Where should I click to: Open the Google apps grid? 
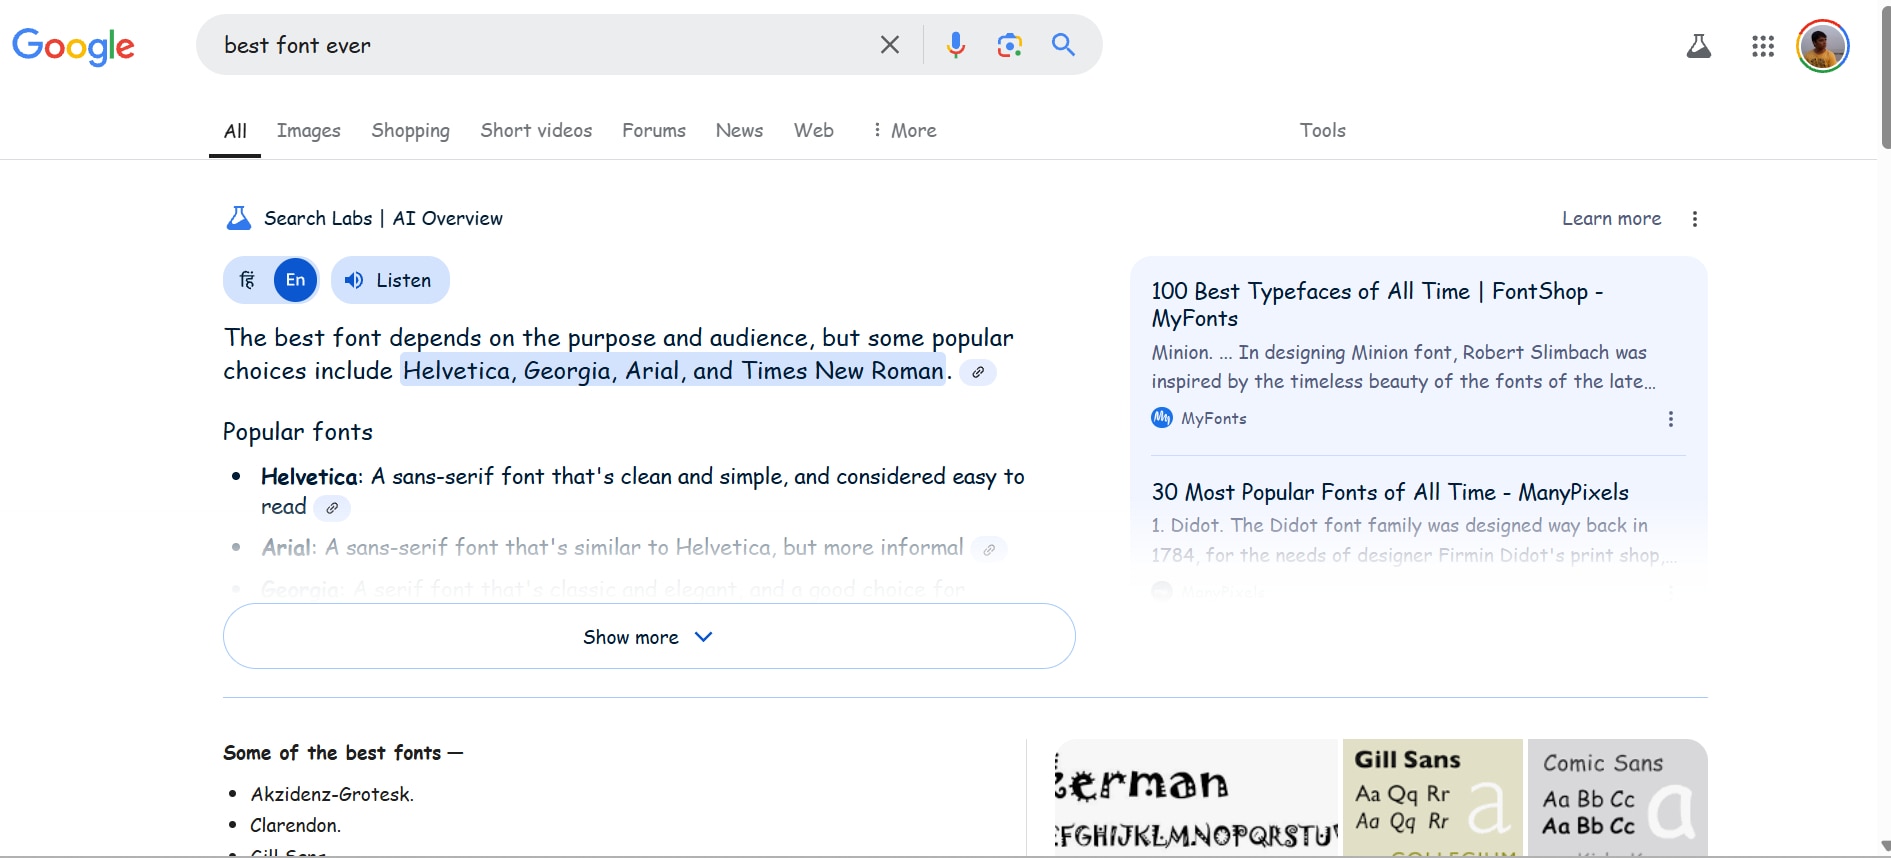[1763, 46]
